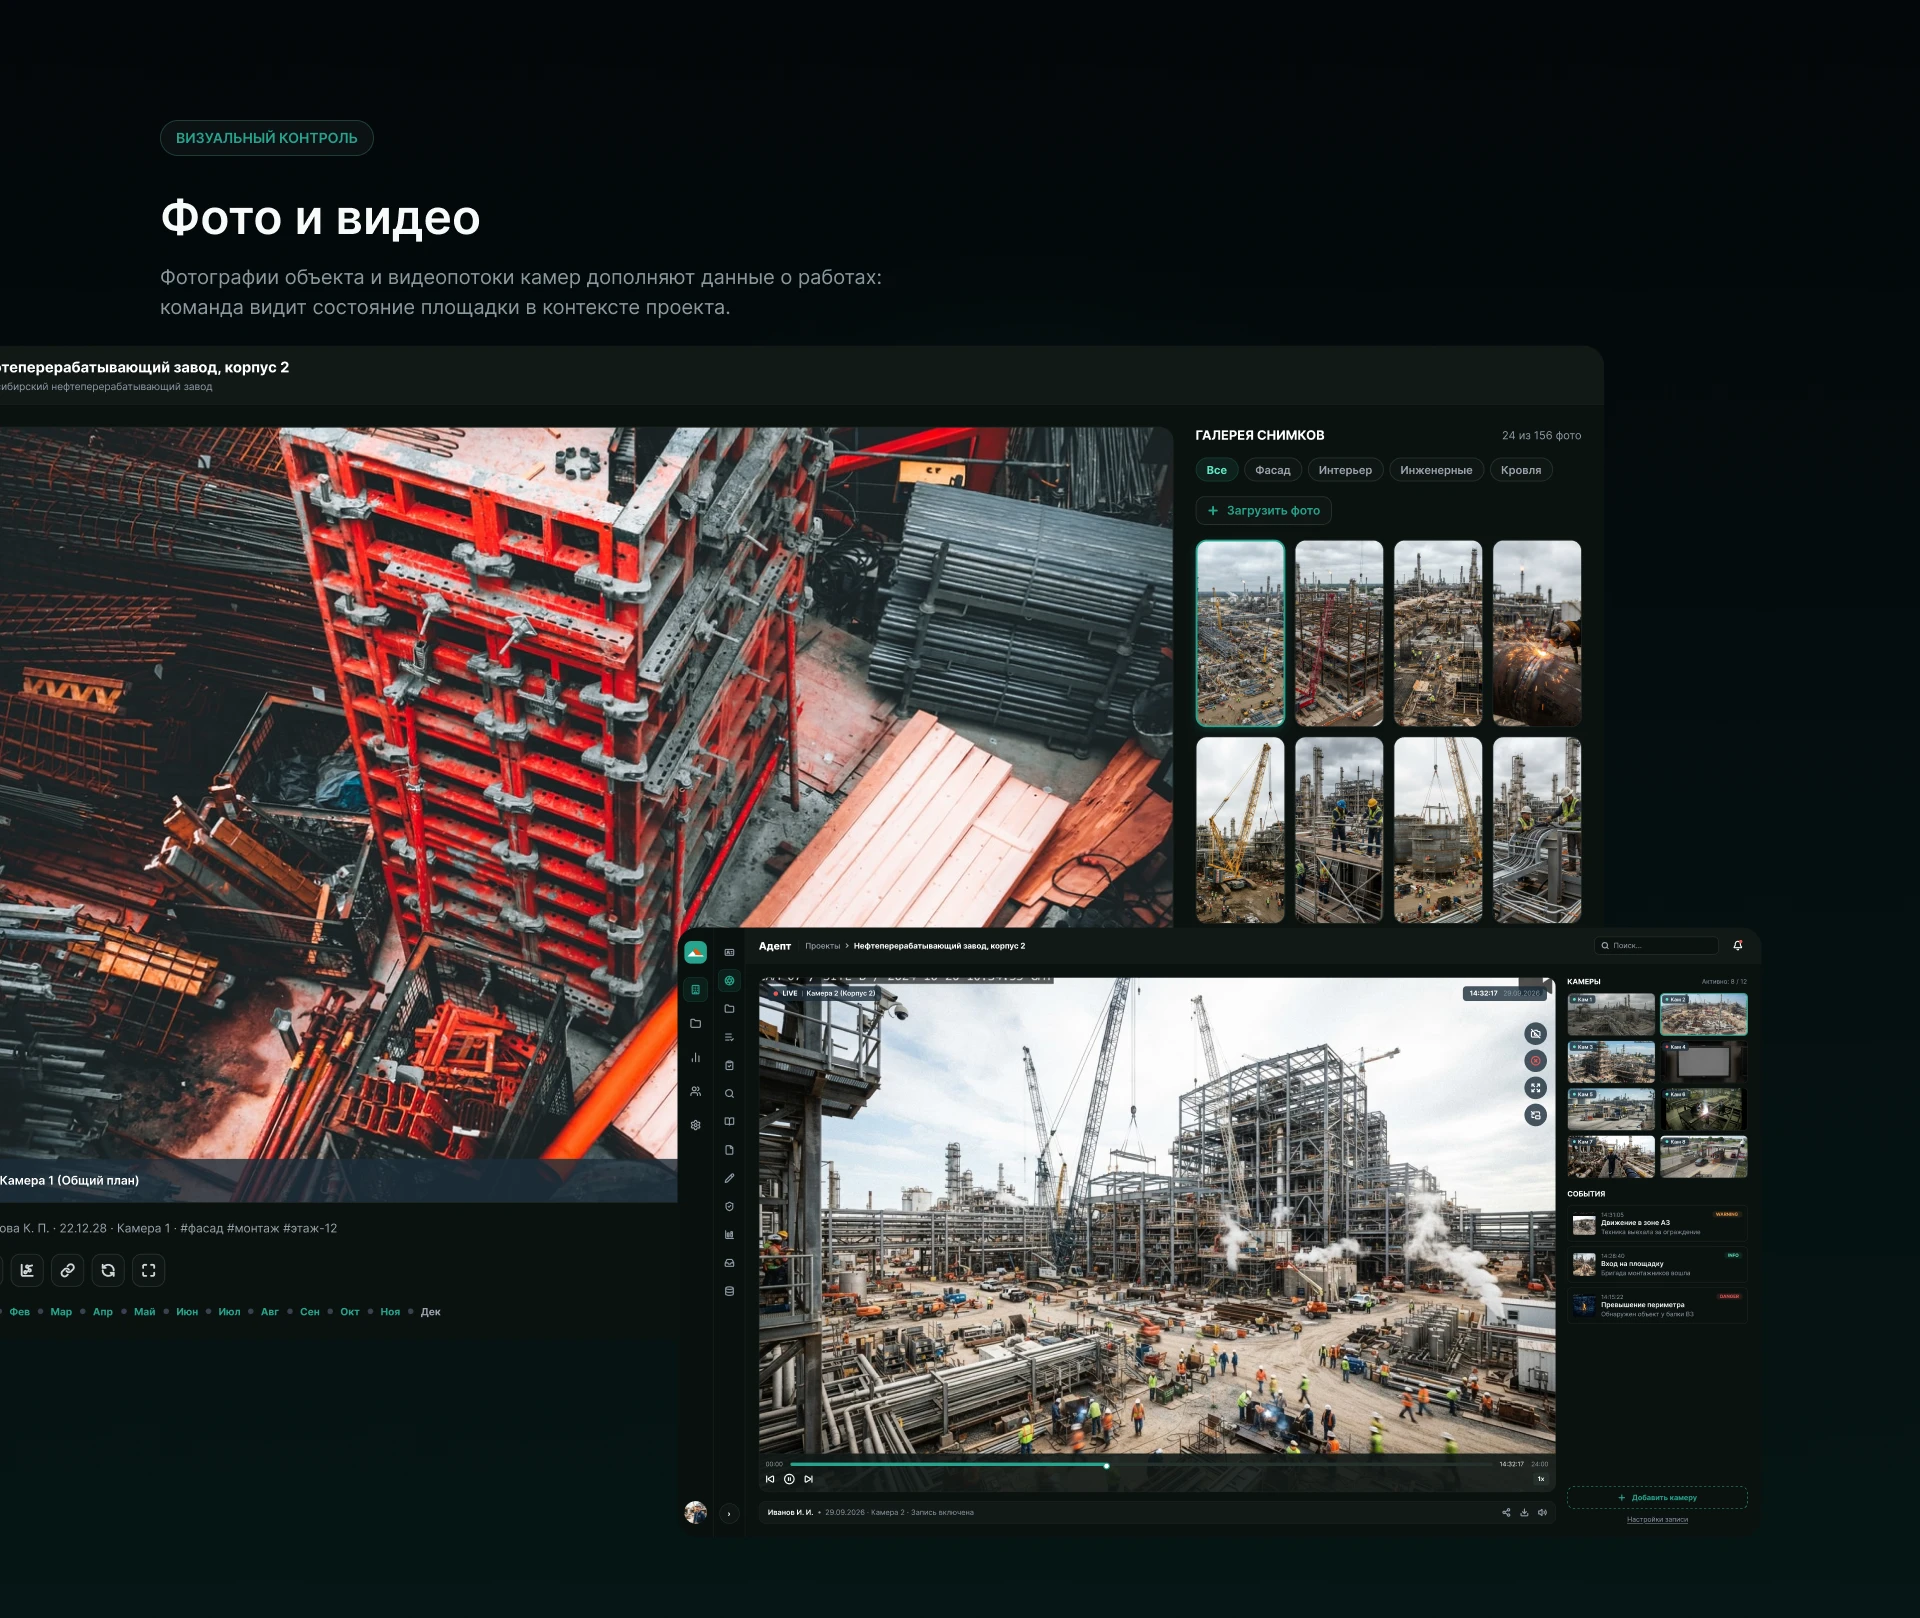Viewport: 1920px width, 1618px height.
Task: Open the users team sidebar icon
Action: tap(695, 1091)
